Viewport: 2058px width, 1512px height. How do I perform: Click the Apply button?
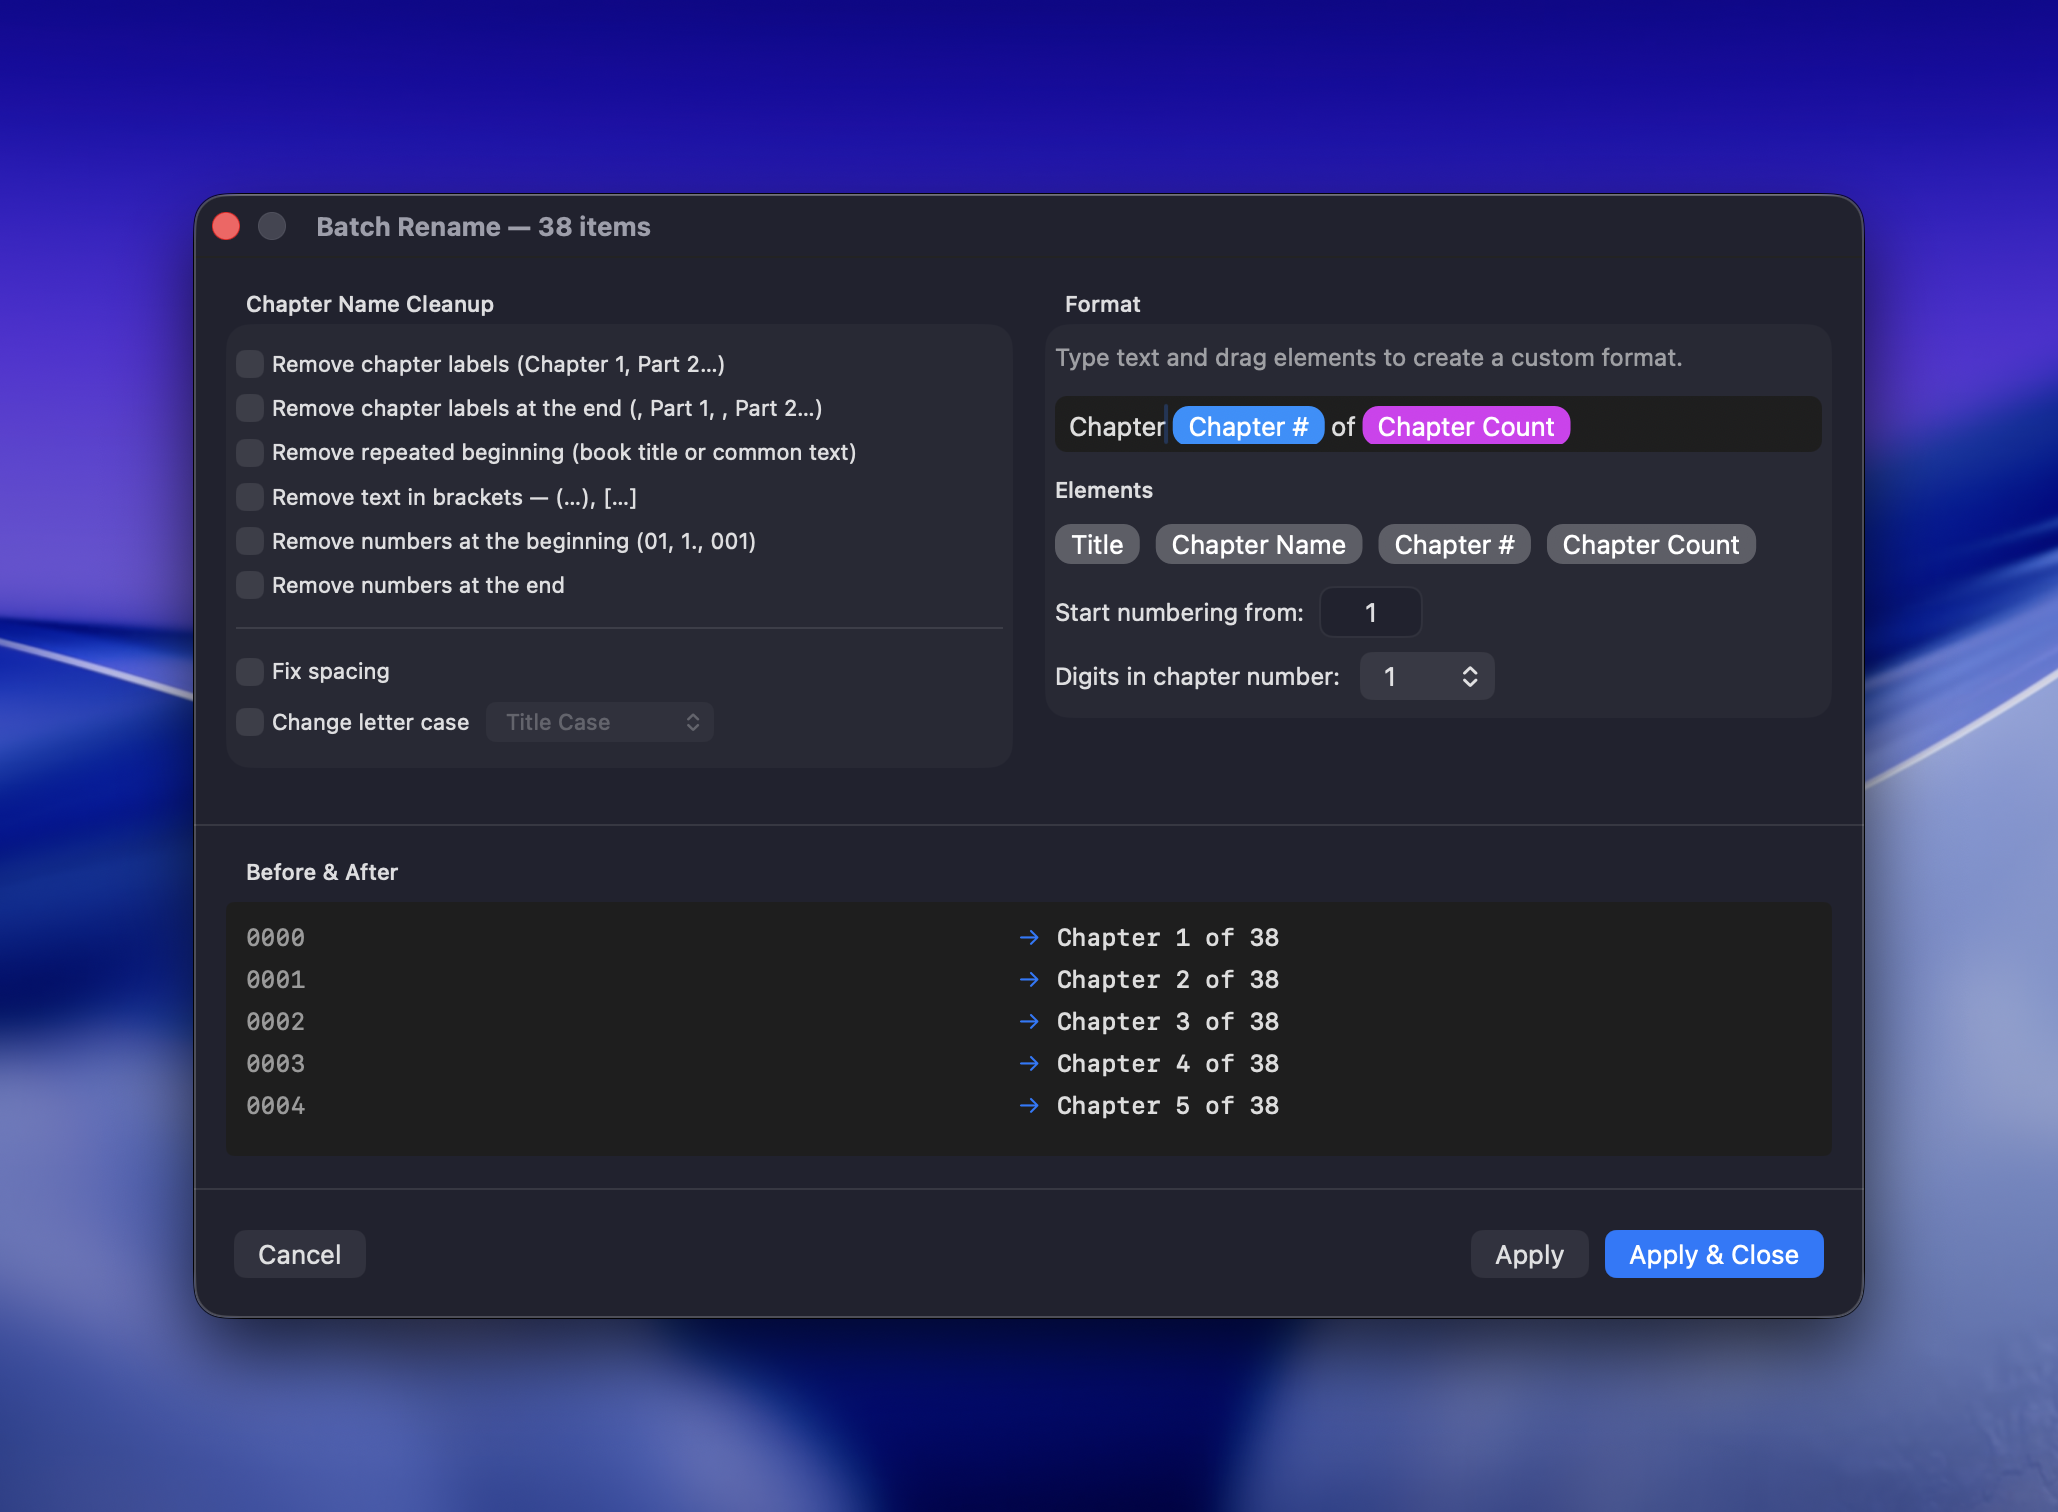point(1528,1254)
